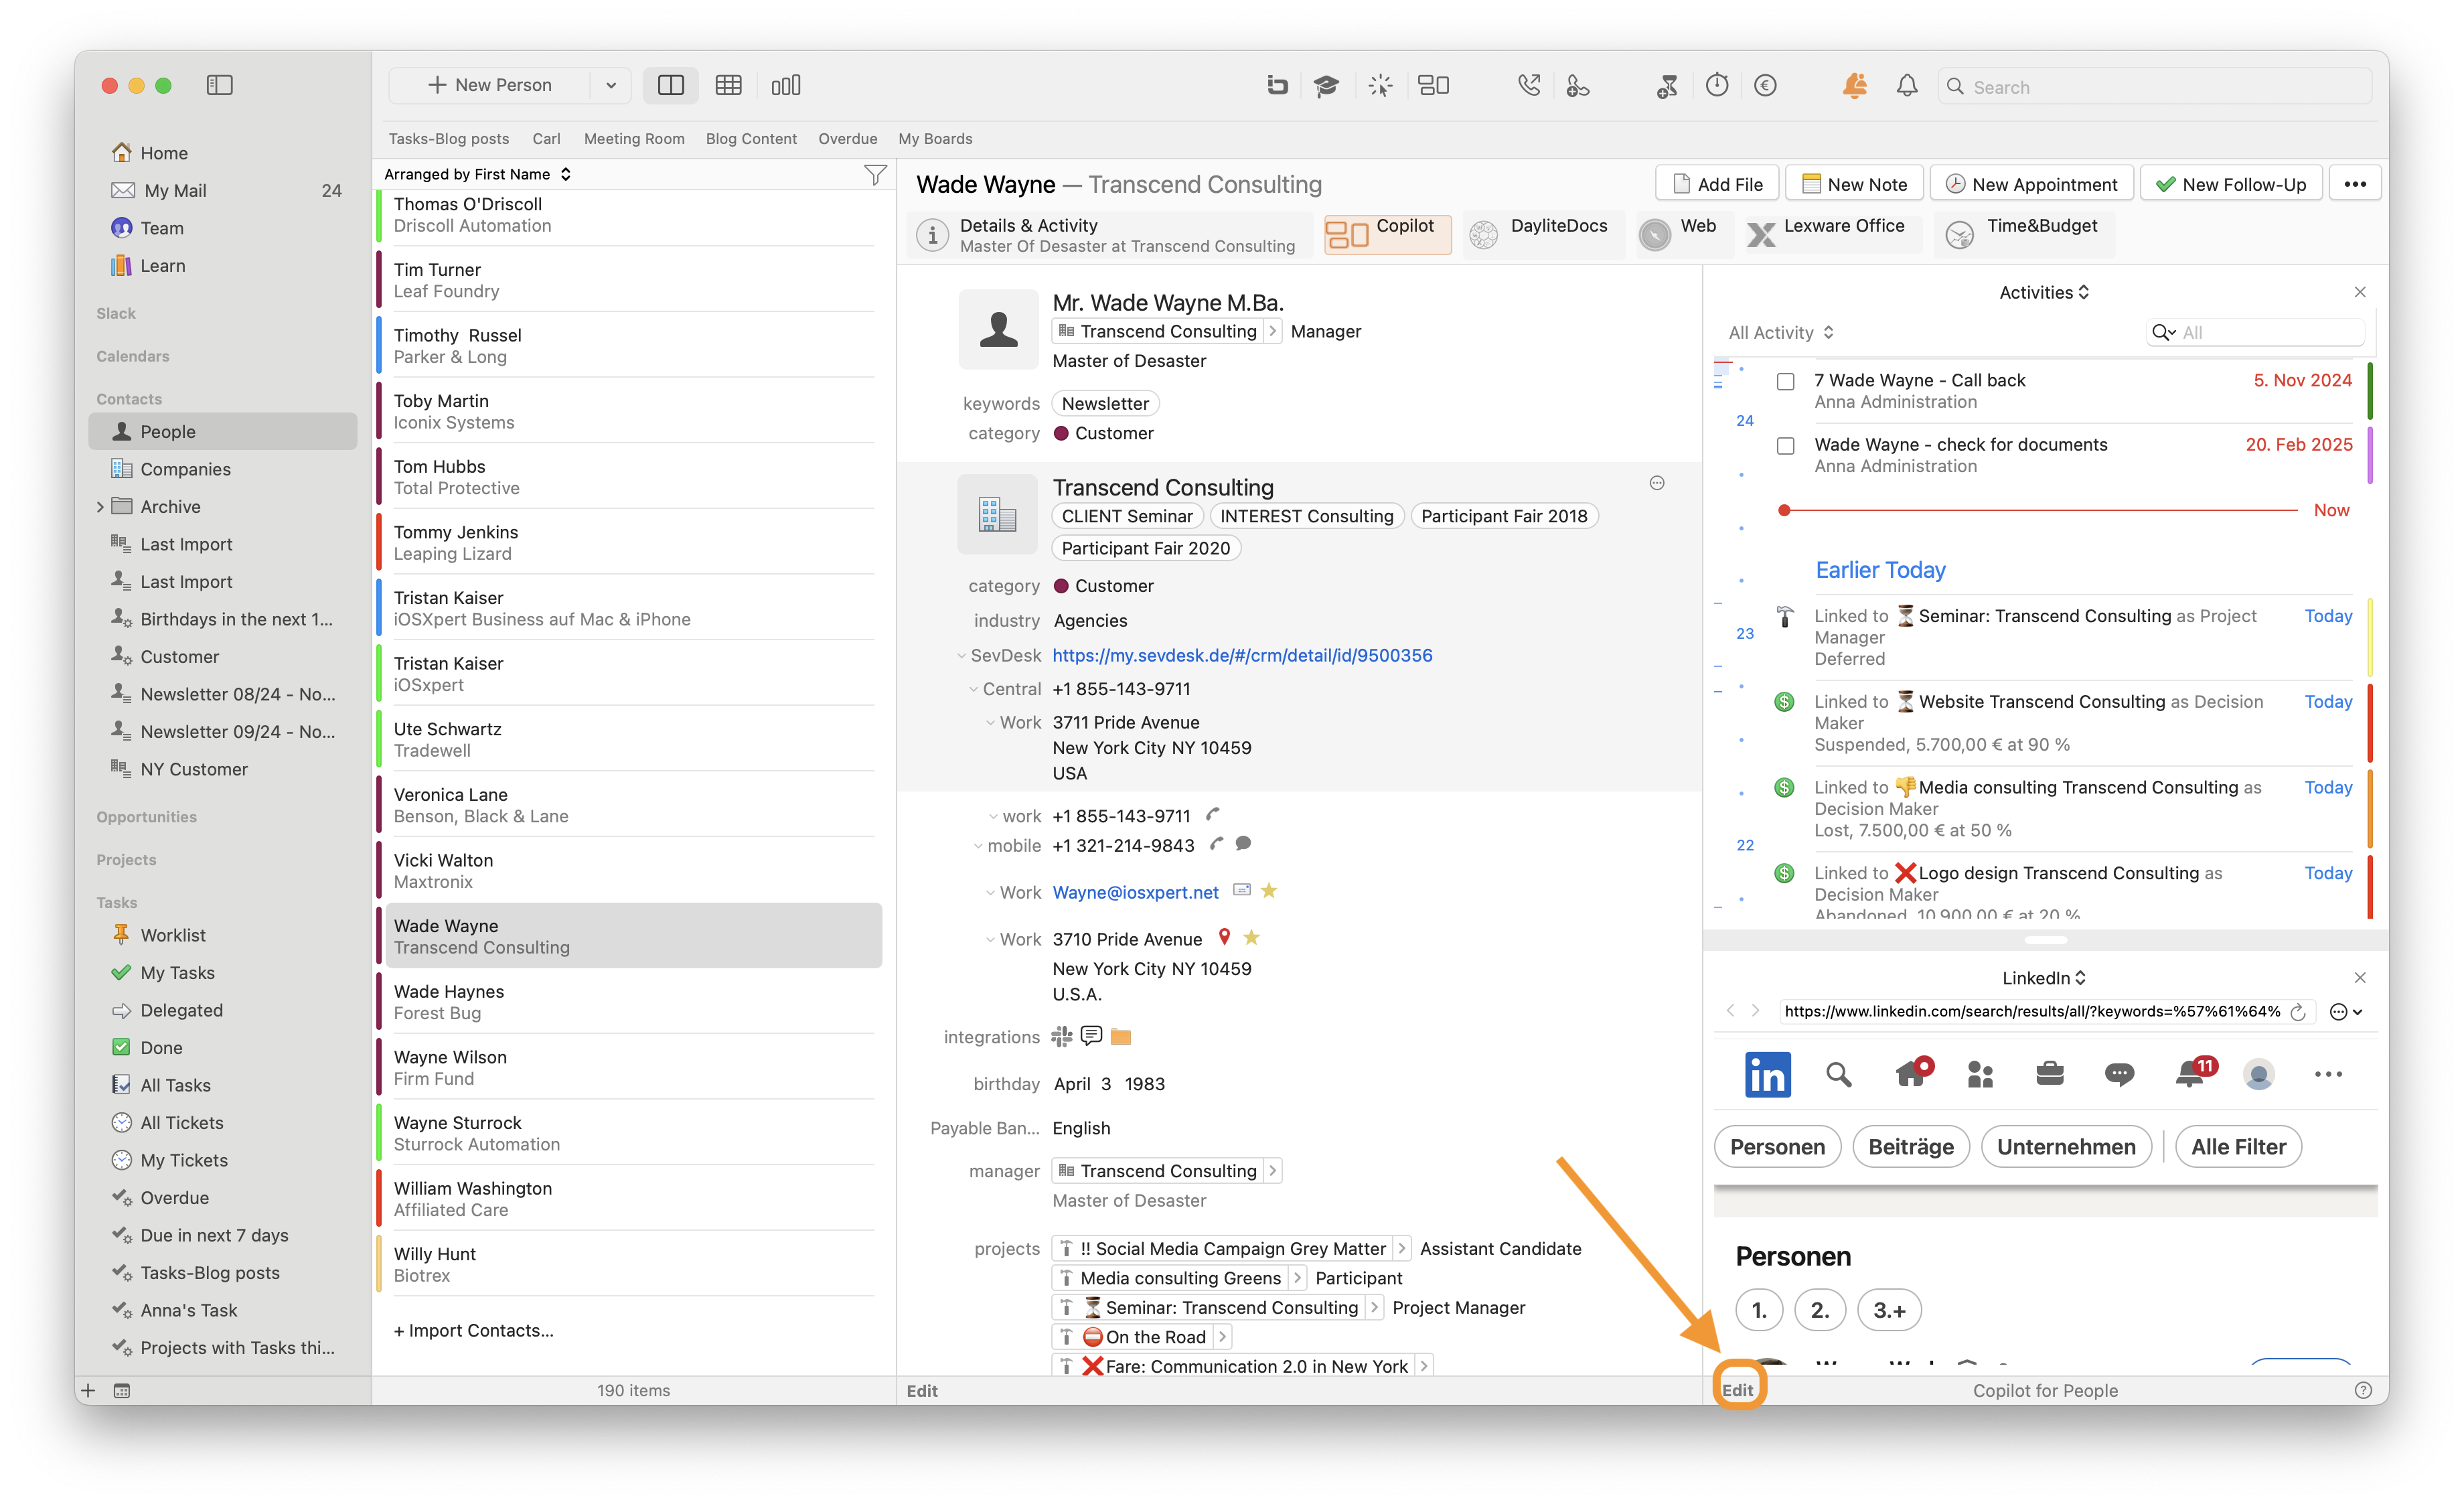Click the Activities search filter field

click(x=2256, y=332)
